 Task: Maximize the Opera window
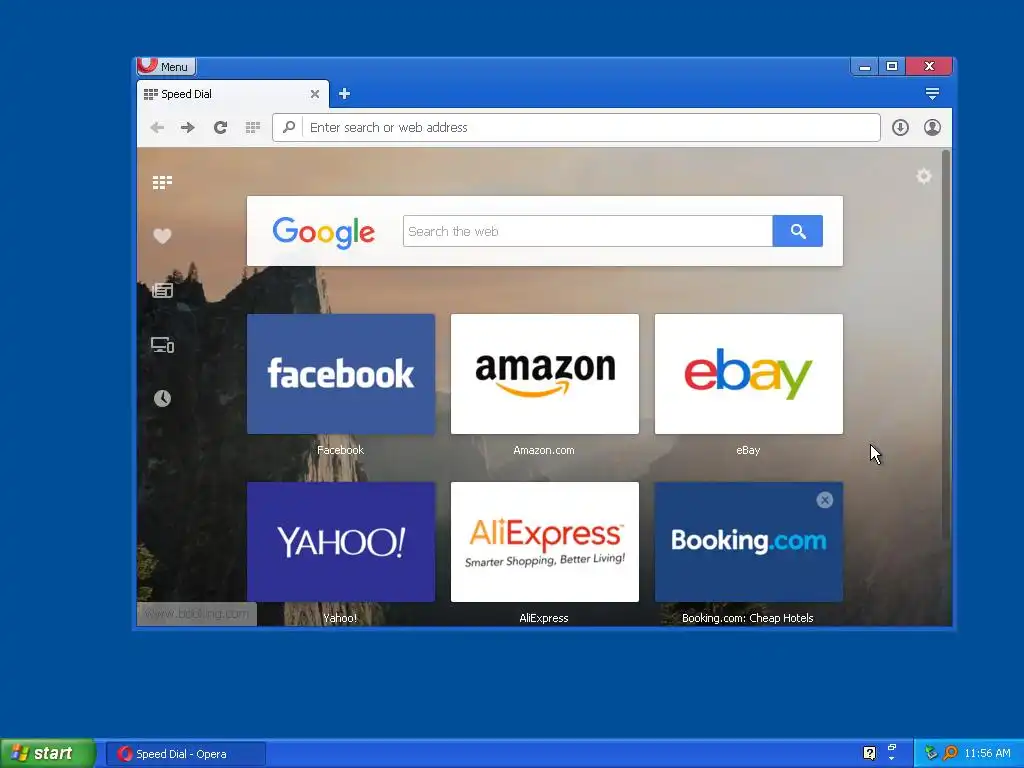892,66
